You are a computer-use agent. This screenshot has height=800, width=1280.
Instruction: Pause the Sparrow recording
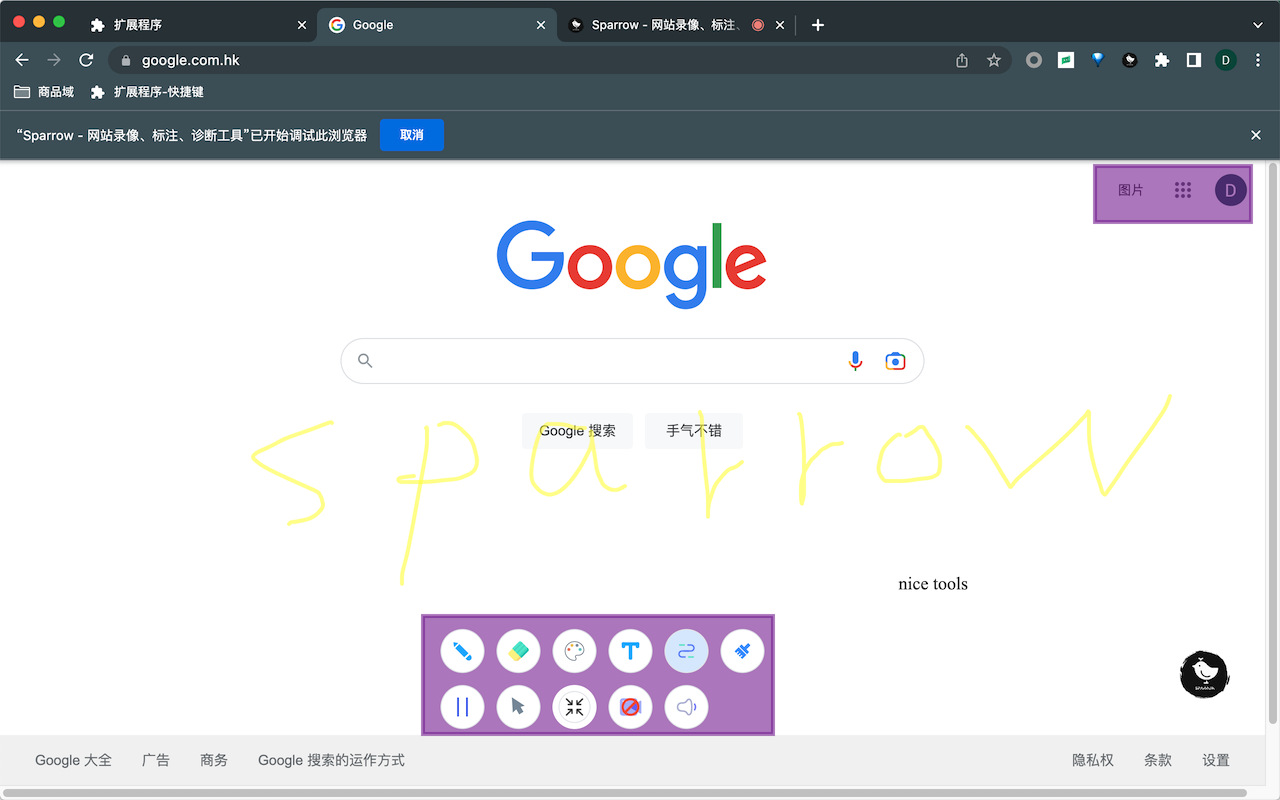tap(462, 707)
